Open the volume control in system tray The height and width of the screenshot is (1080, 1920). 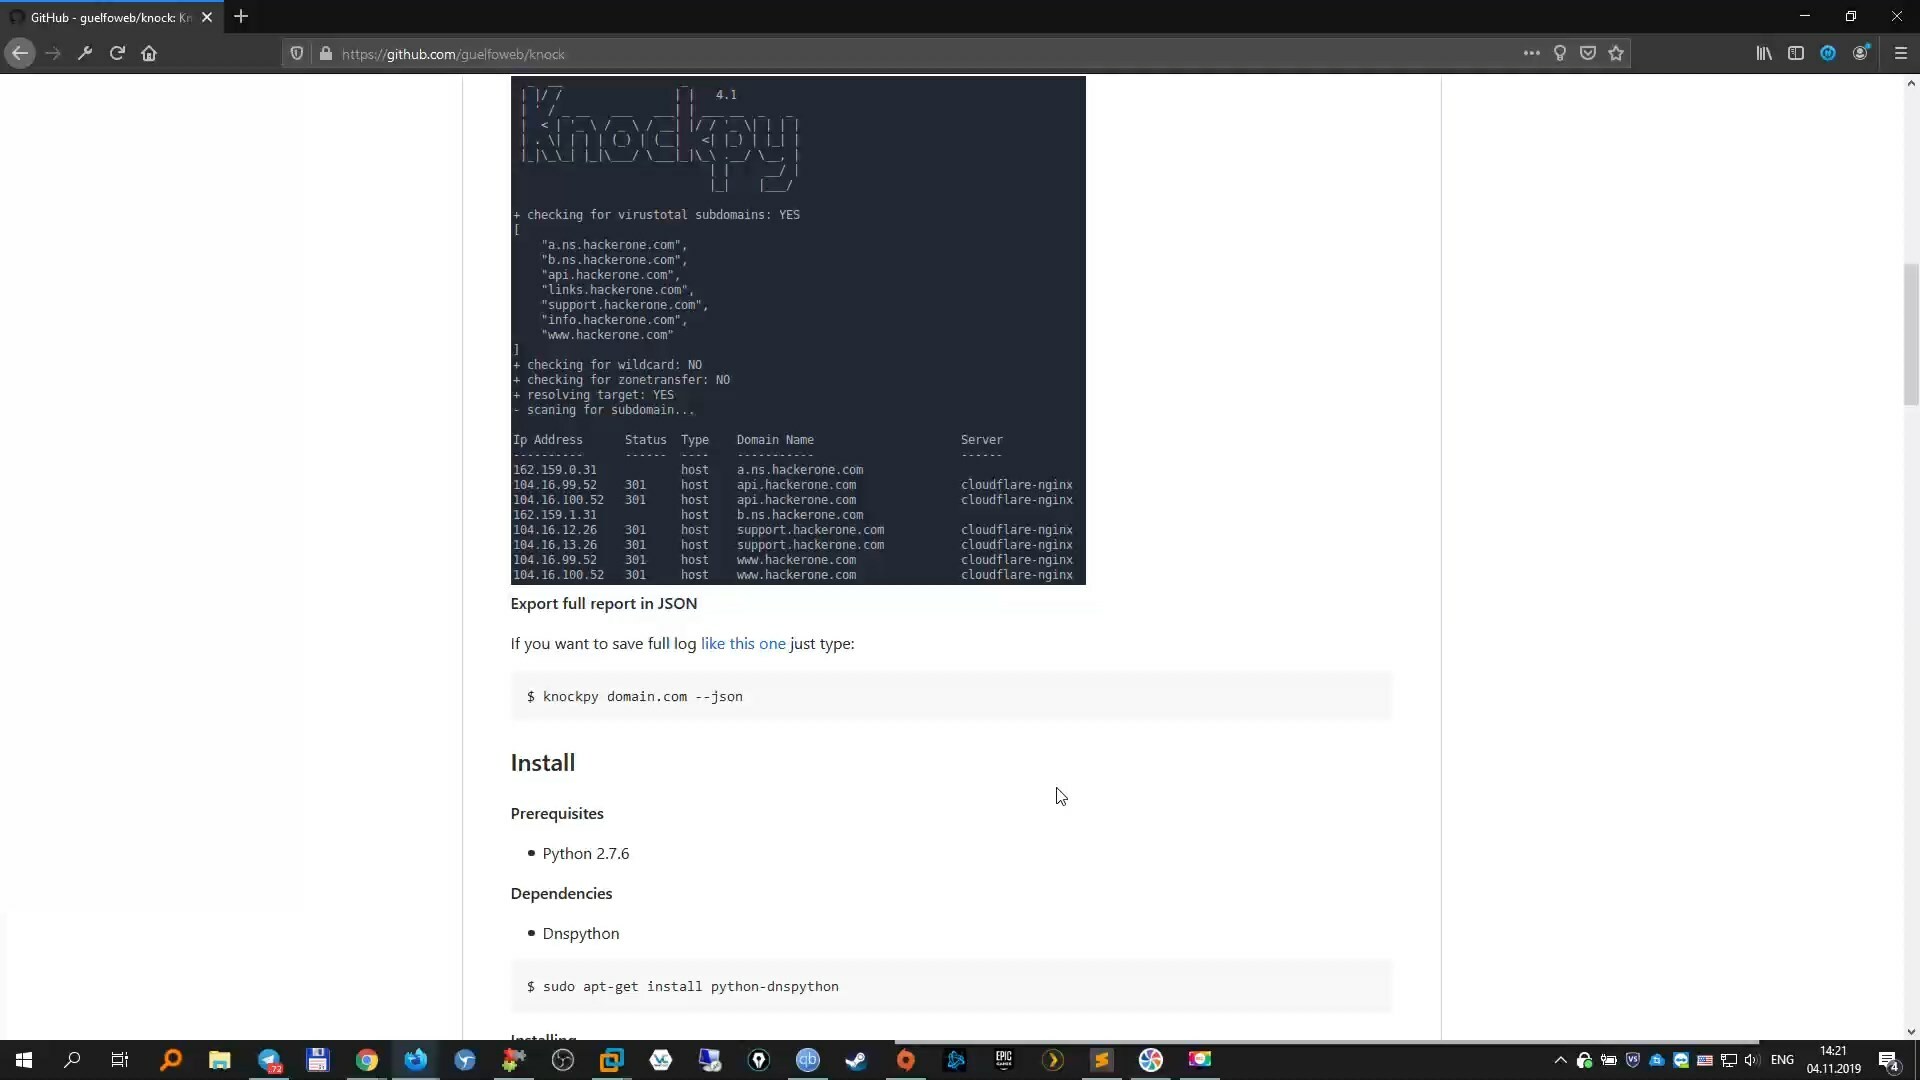pyautogui.click(x=1752, y=1060)
